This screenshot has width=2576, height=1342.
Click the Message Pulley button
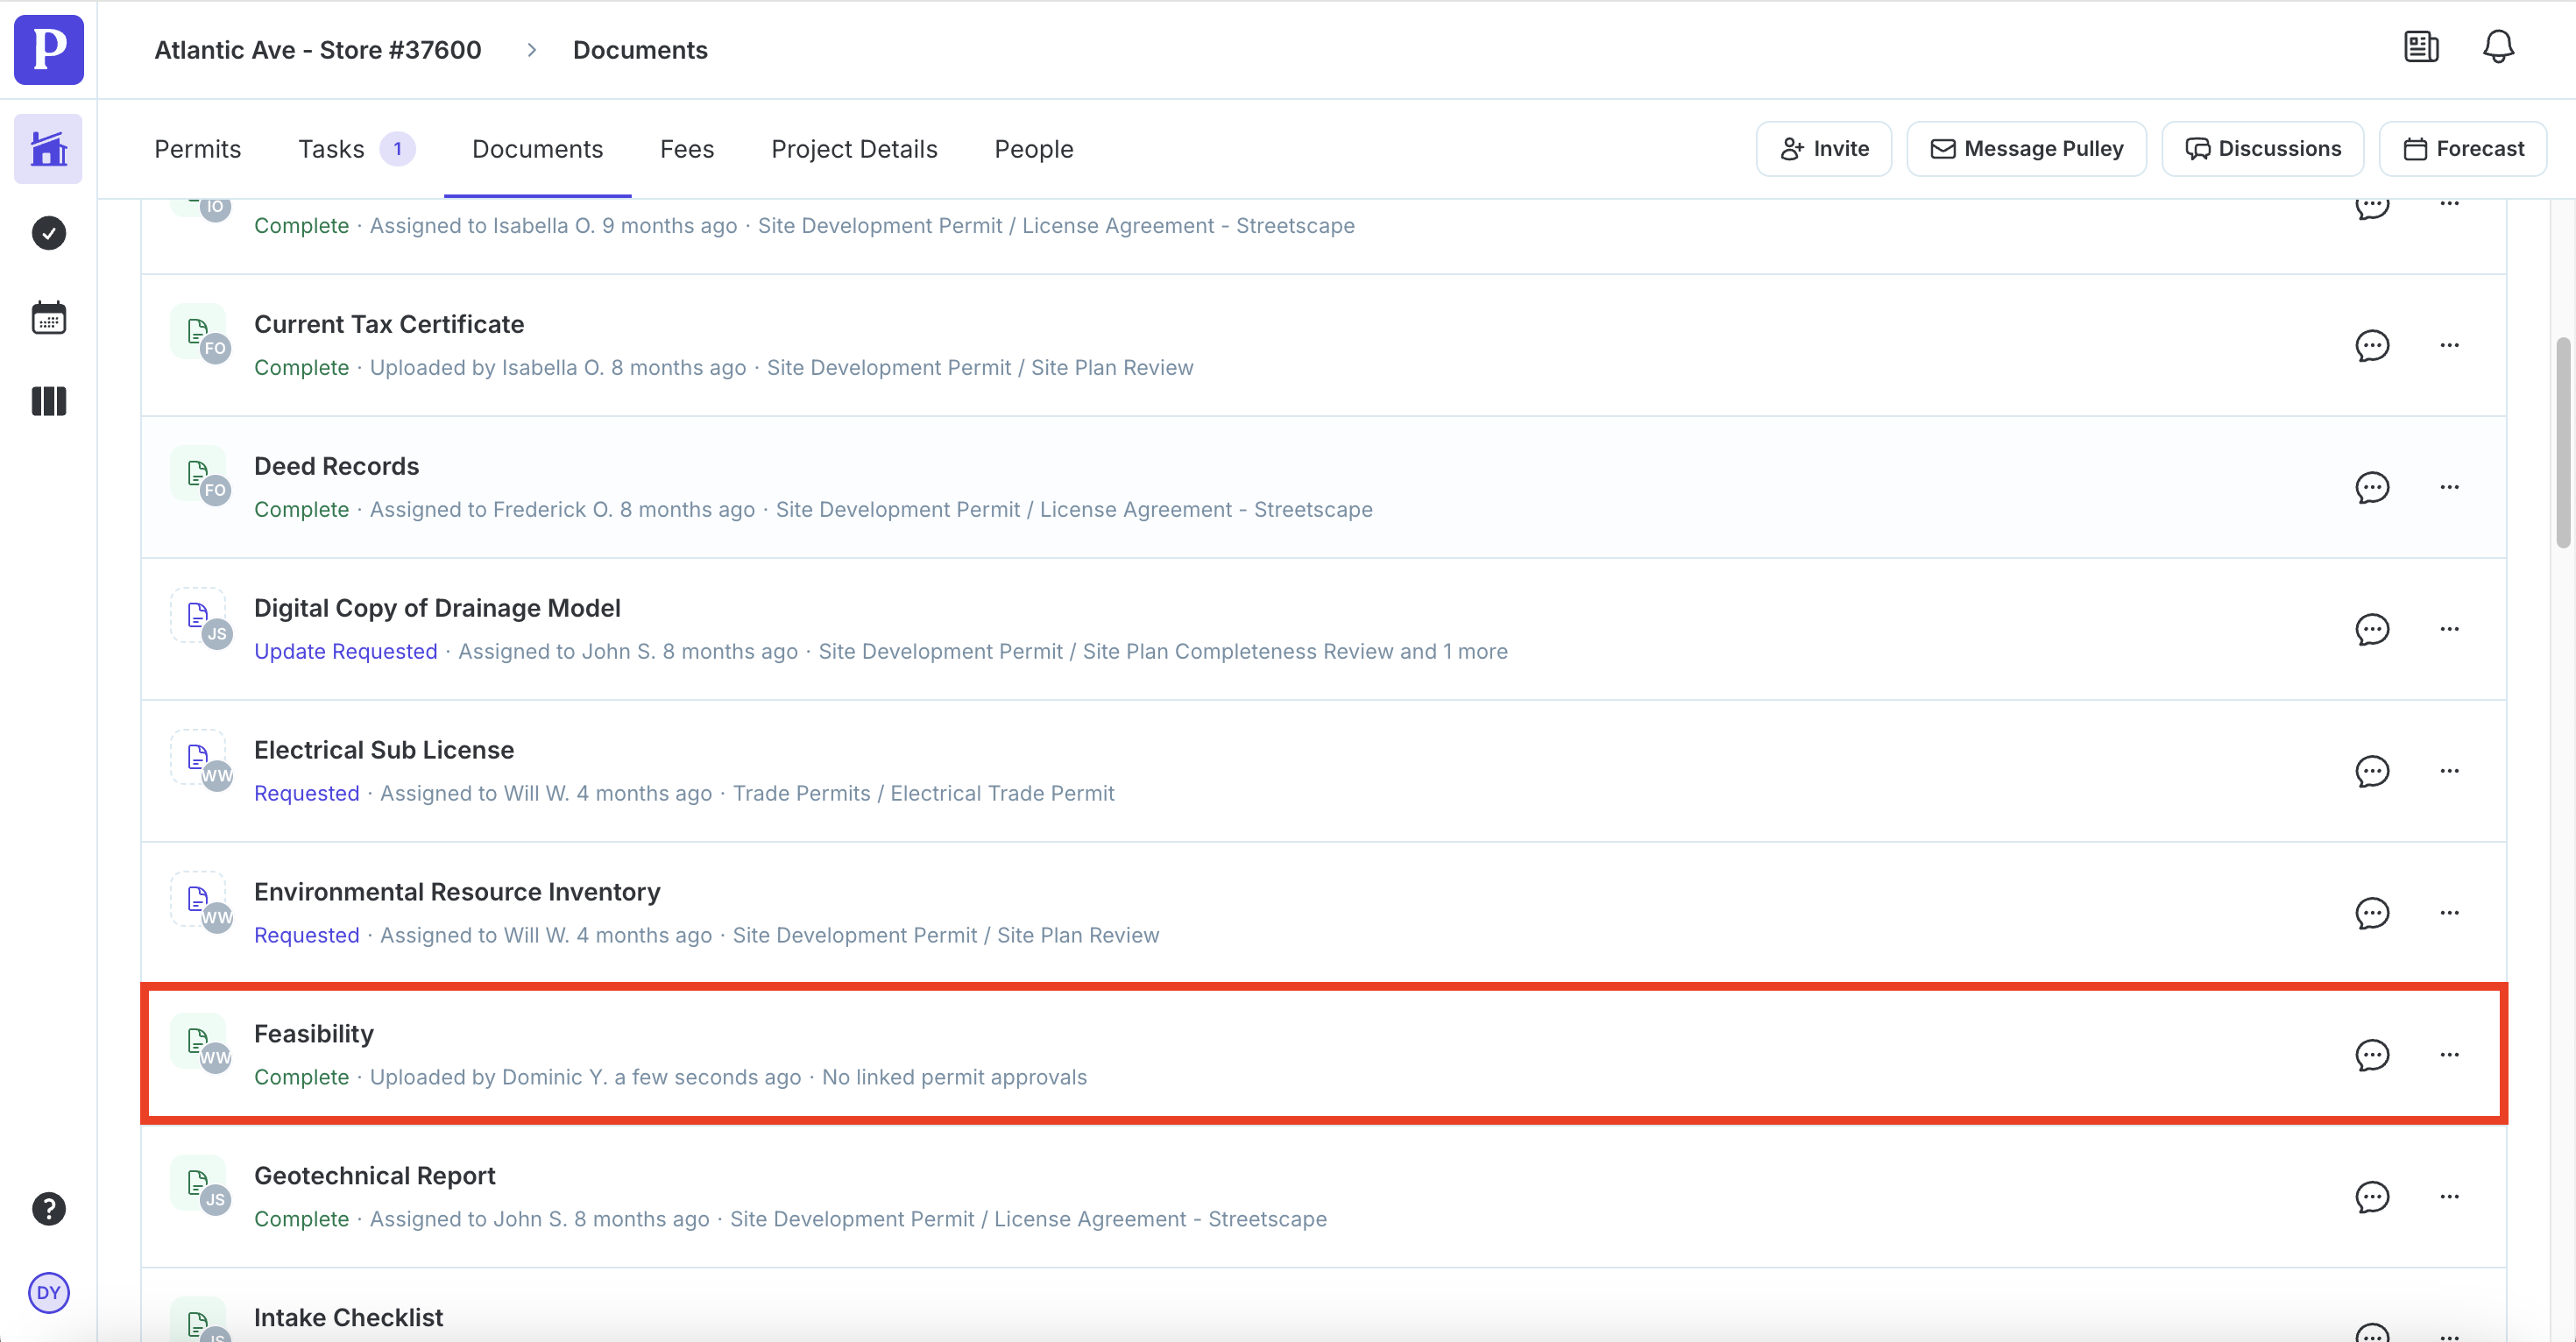coord(2025,149)
